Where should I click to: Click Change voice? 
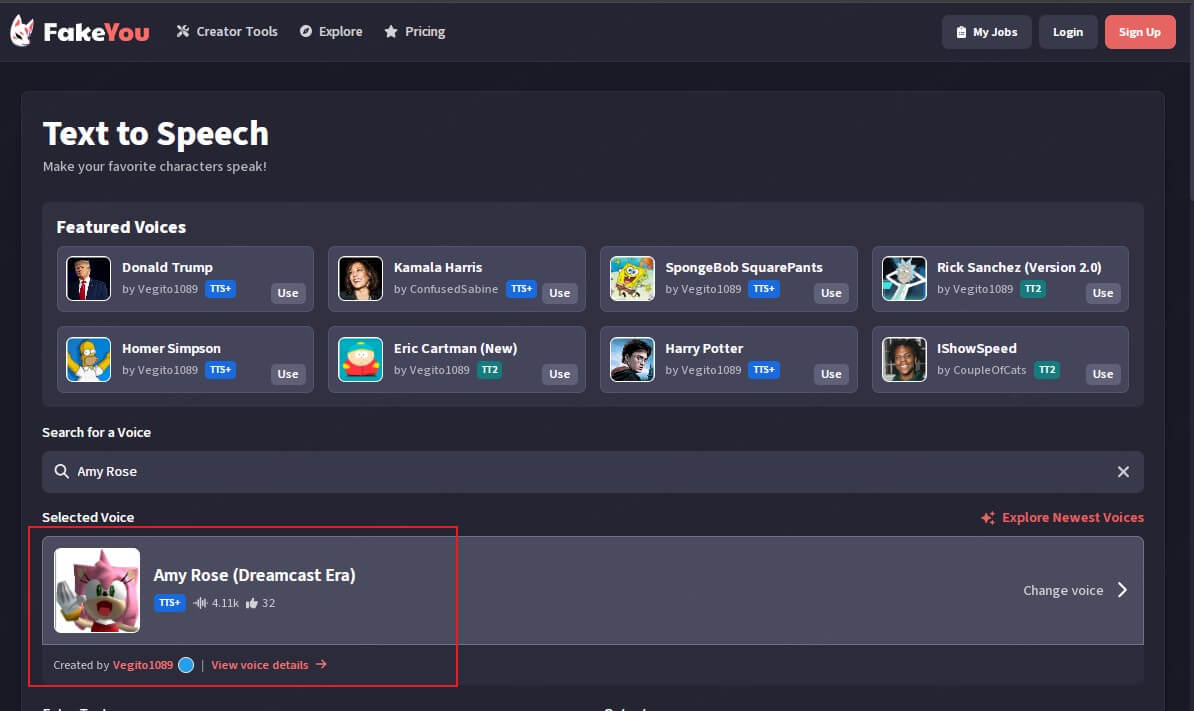pyautogui.click(x=1063, y=591)
